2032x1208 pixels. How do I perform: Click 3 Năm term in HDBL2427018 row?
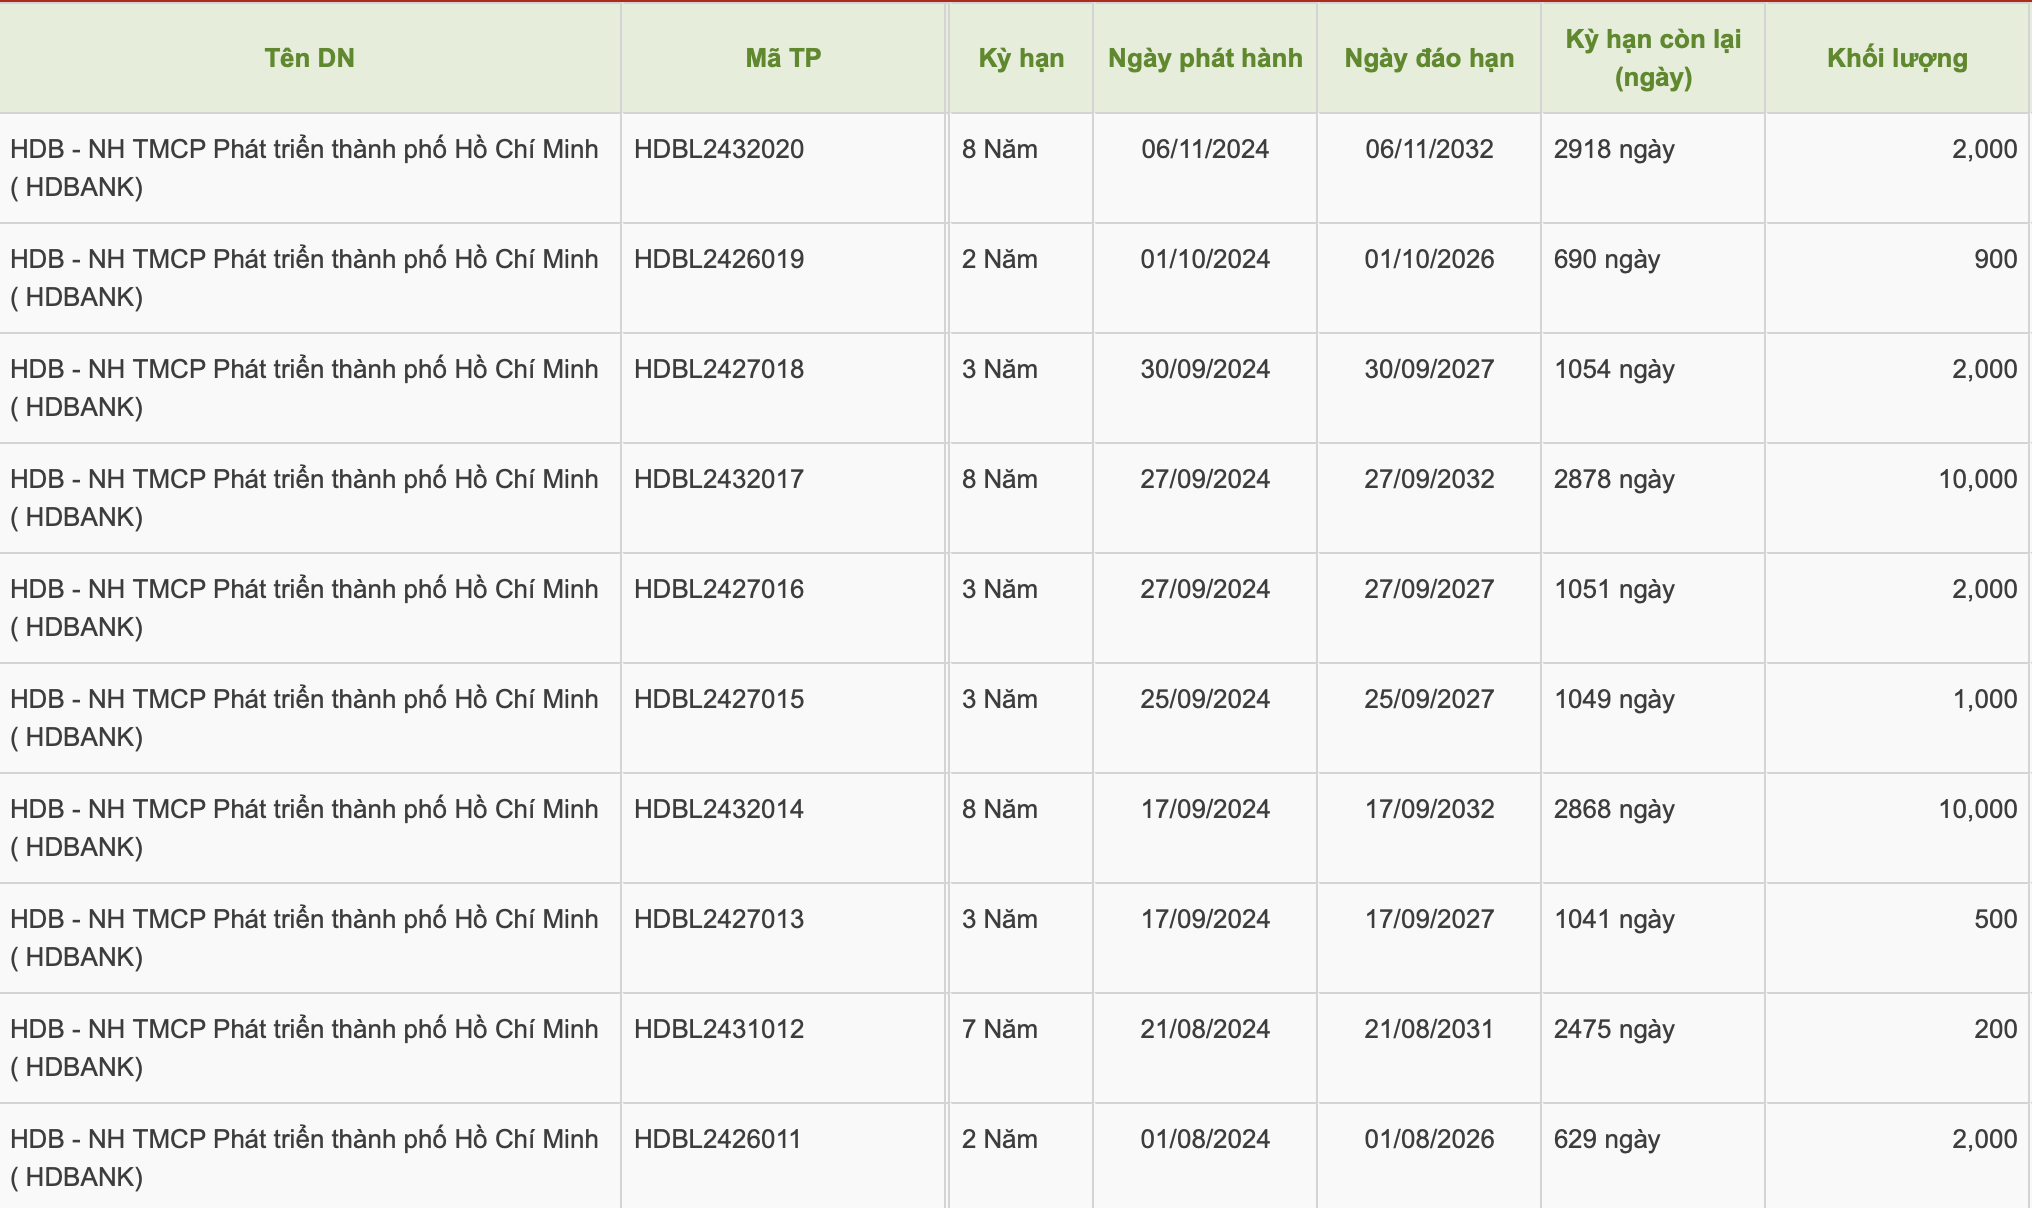click(x=1000, y=369)
